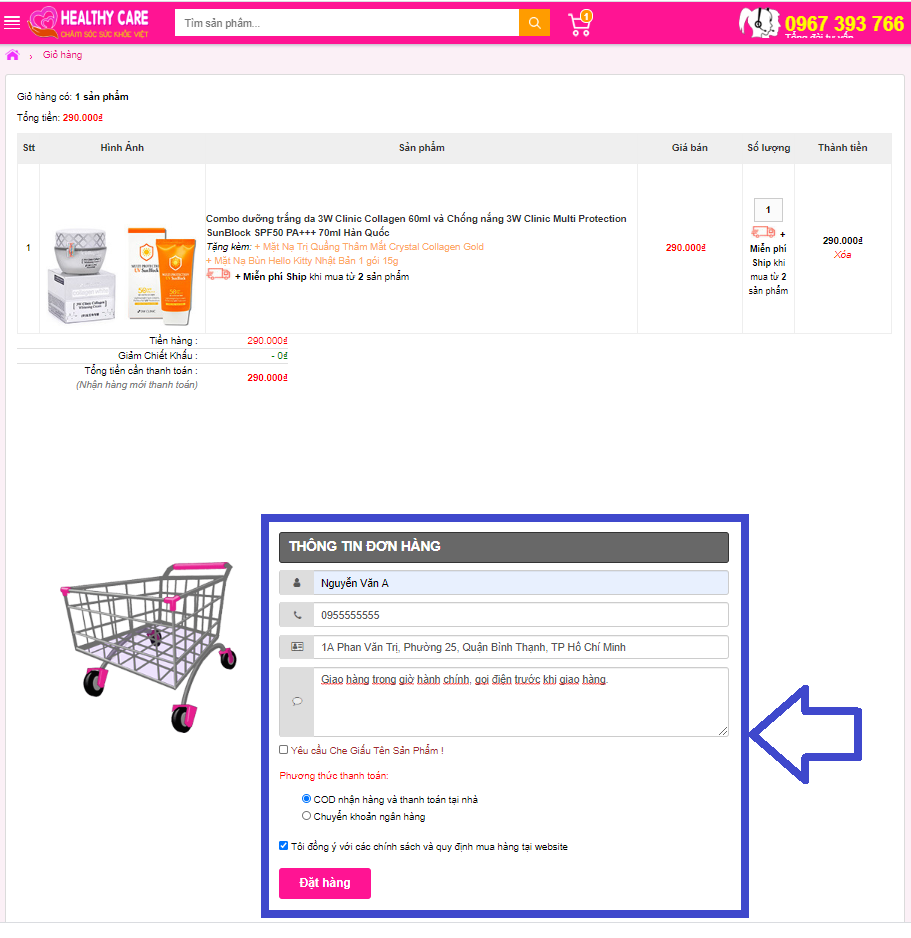Click the Đặt hàng button
Viewport: 911px width, 938px height.
point(325,883)
